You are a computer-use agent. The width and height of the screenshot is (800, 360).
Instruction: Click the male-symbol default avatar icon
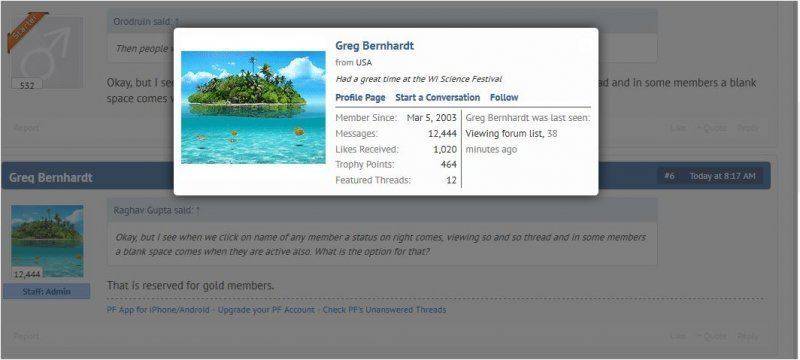[47, 53]
